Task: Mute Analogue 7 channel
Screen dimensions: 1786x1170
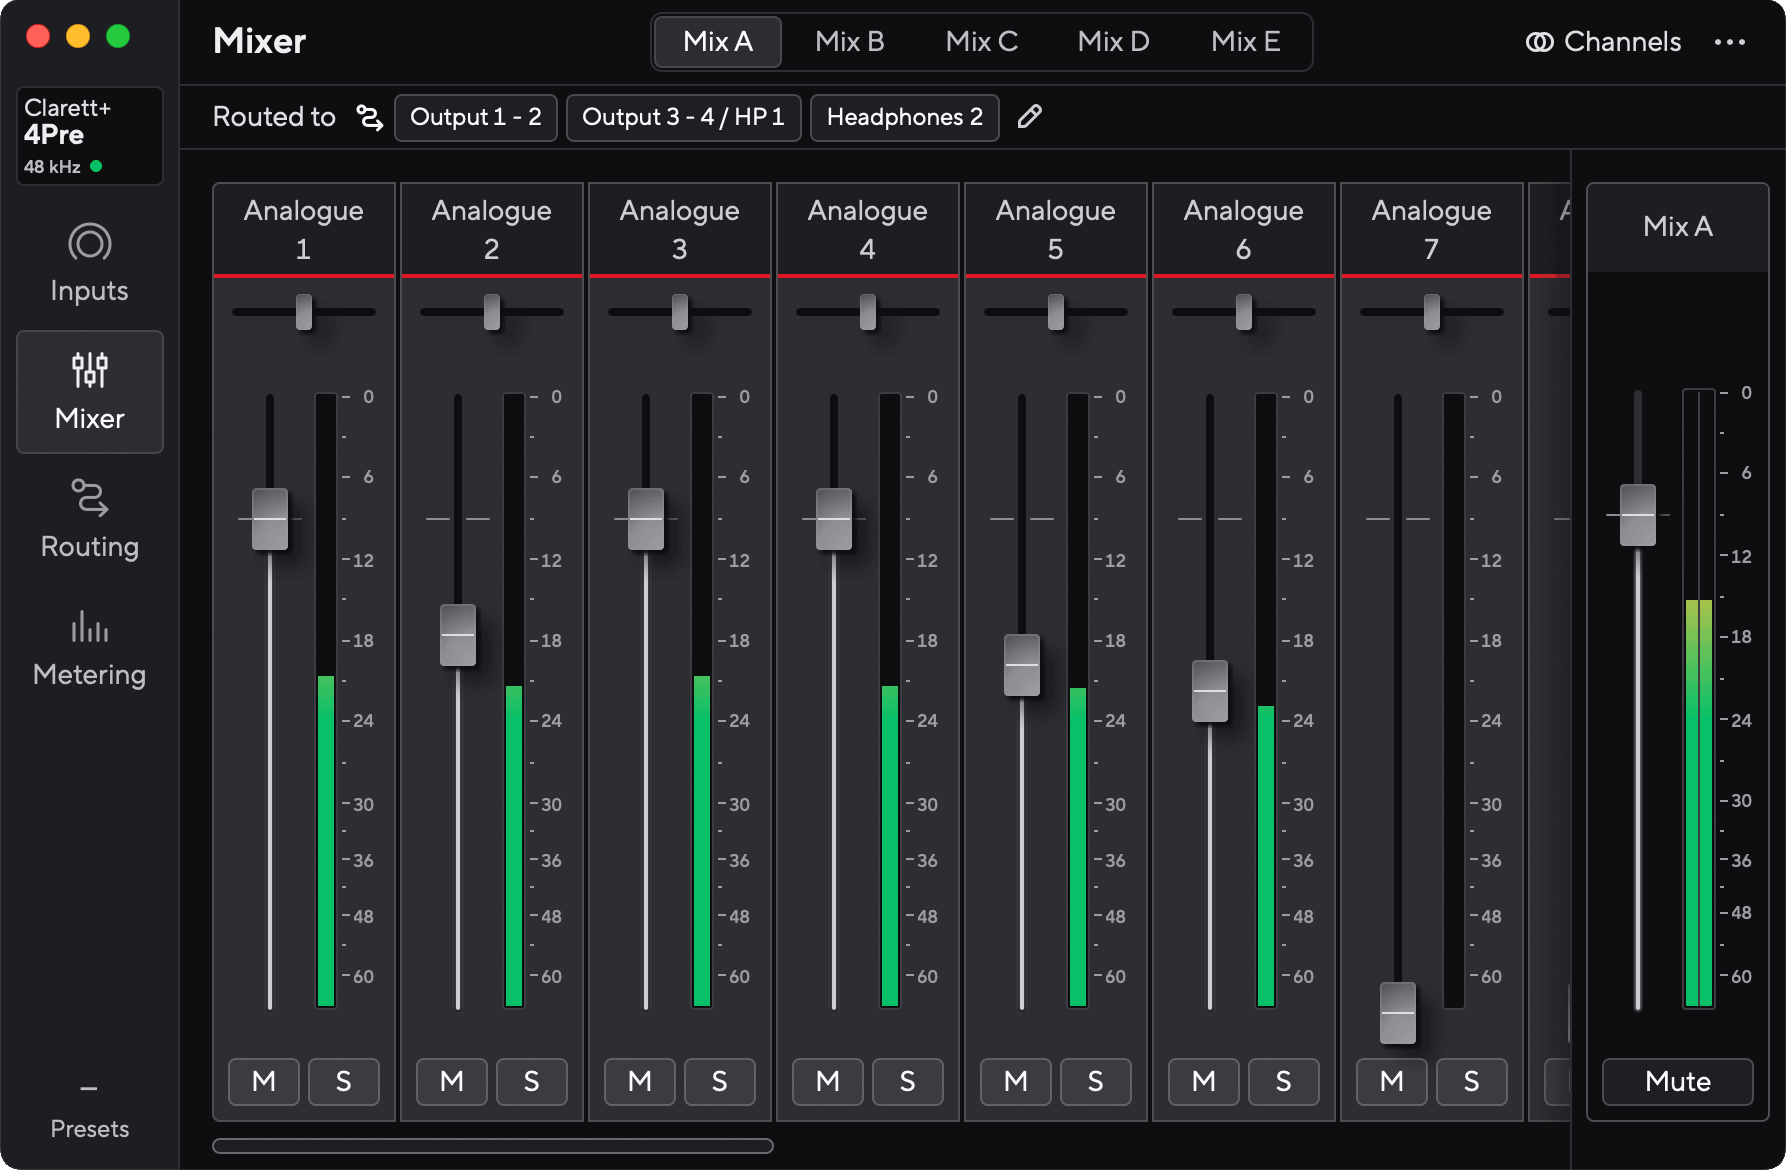Action: pos(1392,1081)
